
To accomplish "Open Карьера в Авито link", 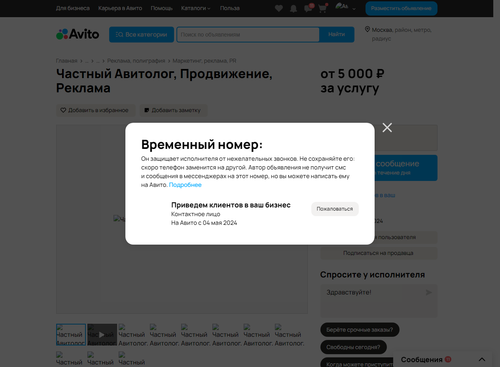I will click(120, 8).
